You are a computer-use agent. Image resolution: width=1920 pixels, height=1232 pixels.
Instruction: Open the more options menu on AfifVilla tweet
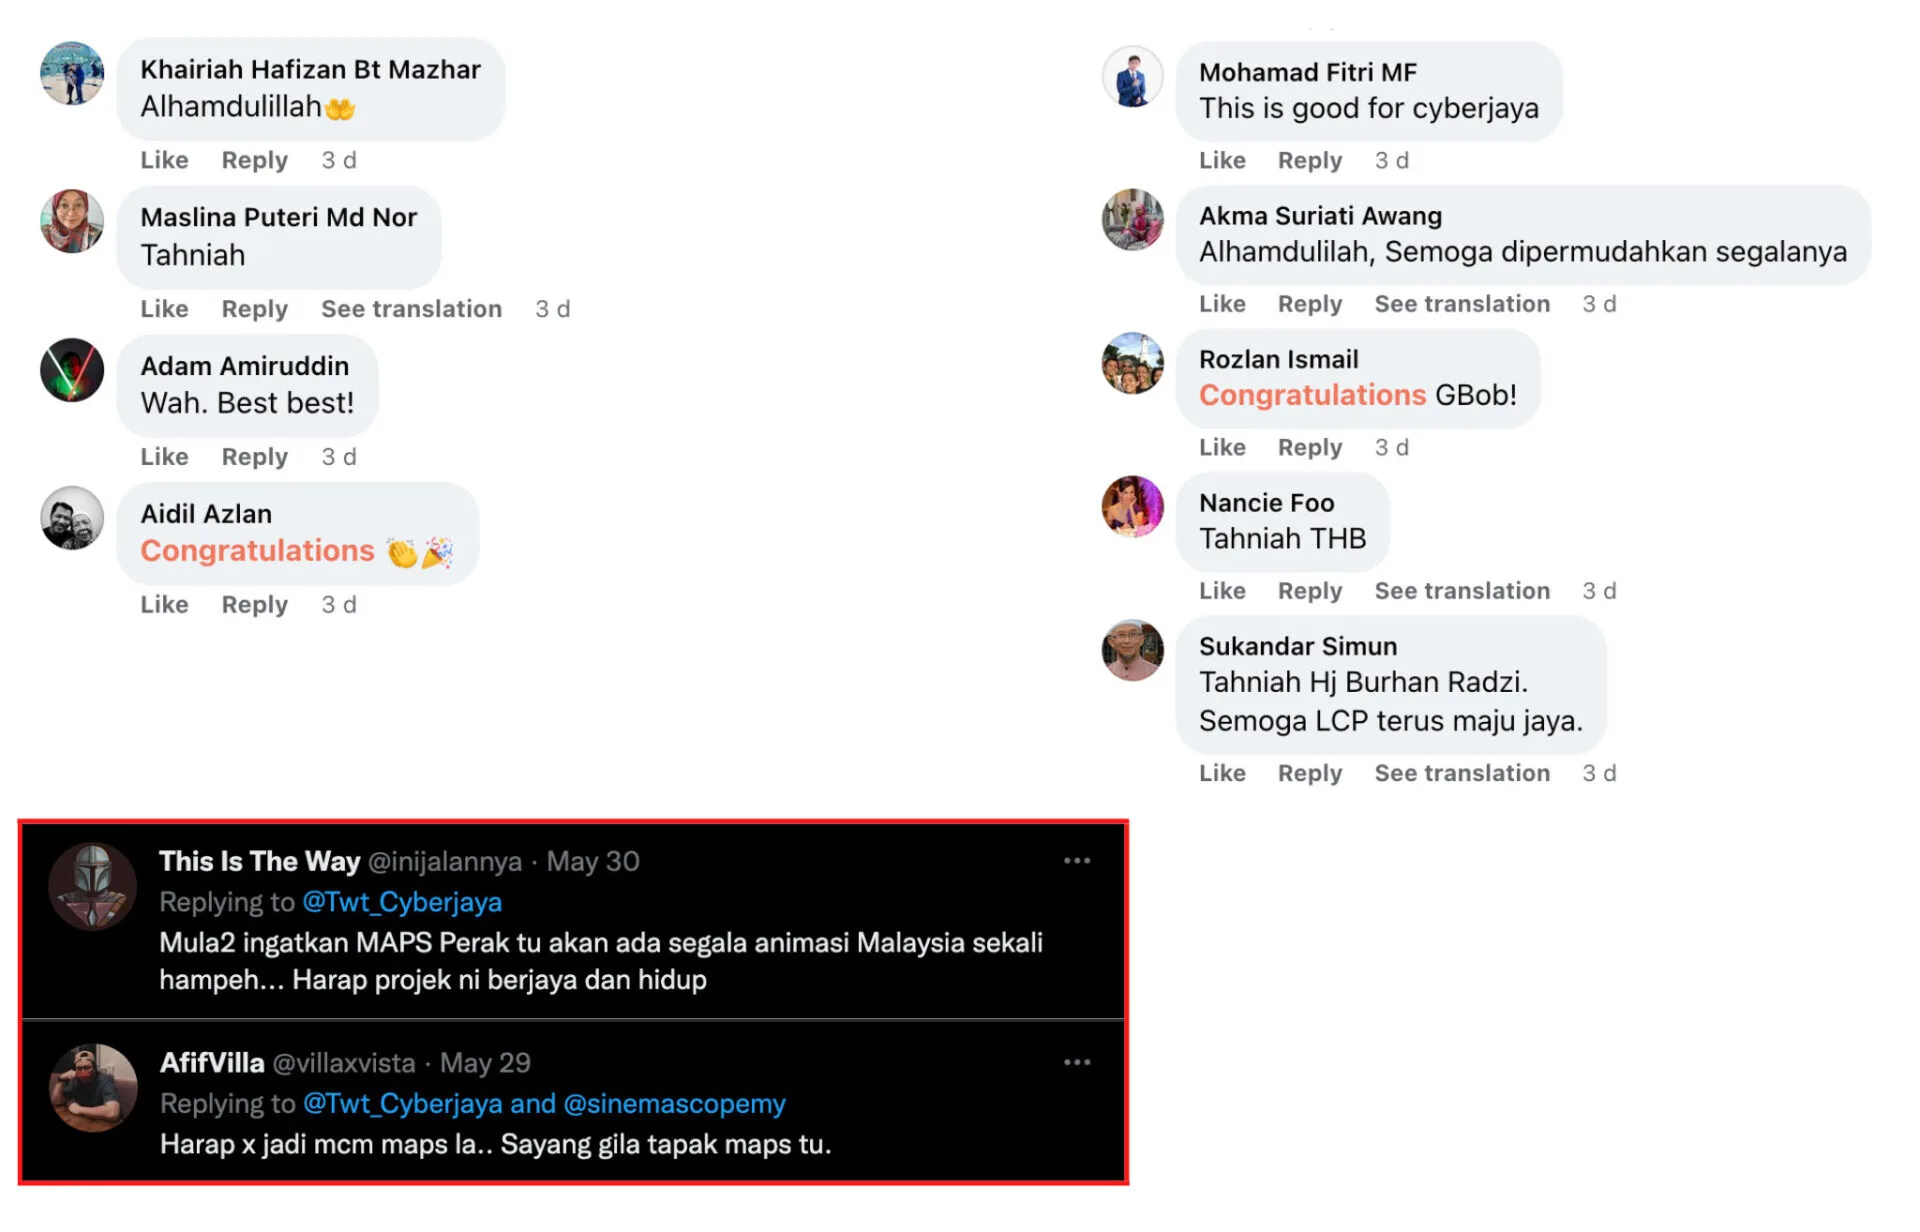click(1076, 1062)
